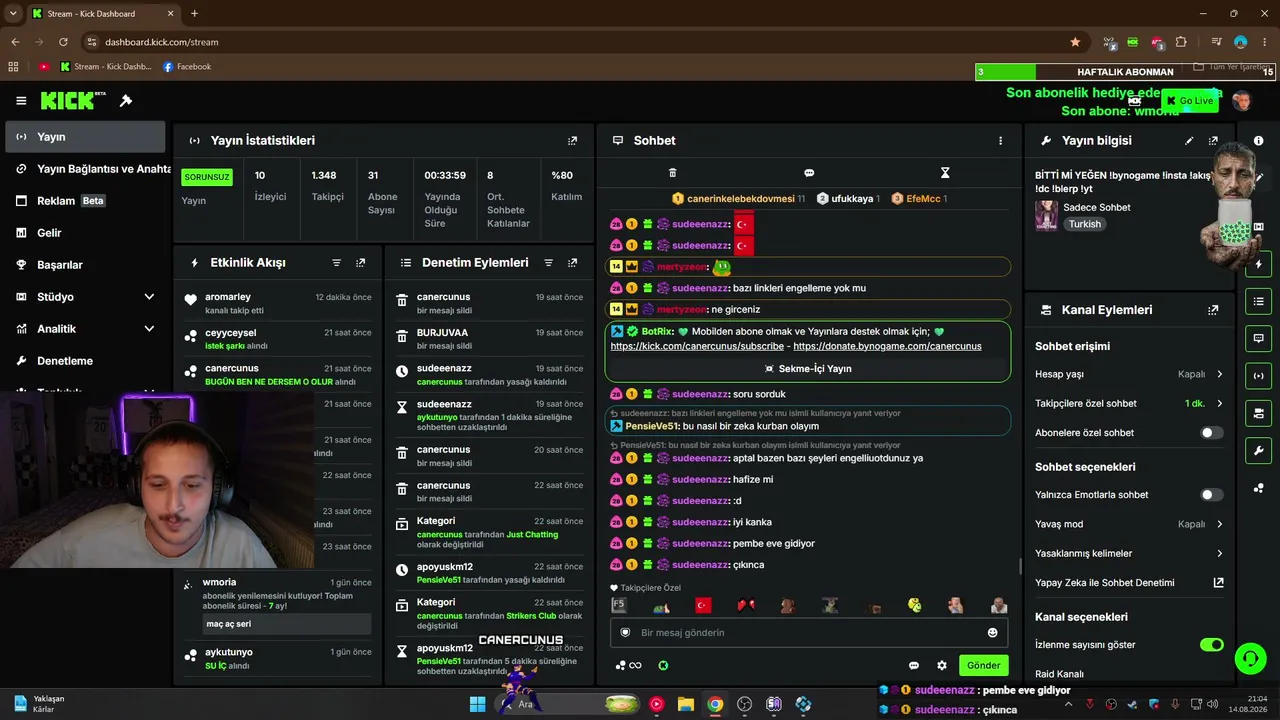Open the kick.com/canercunus/subscribe link
The width and height of the screenshot is (1280, 720).
pyautogui.click(x=697, y=346)
